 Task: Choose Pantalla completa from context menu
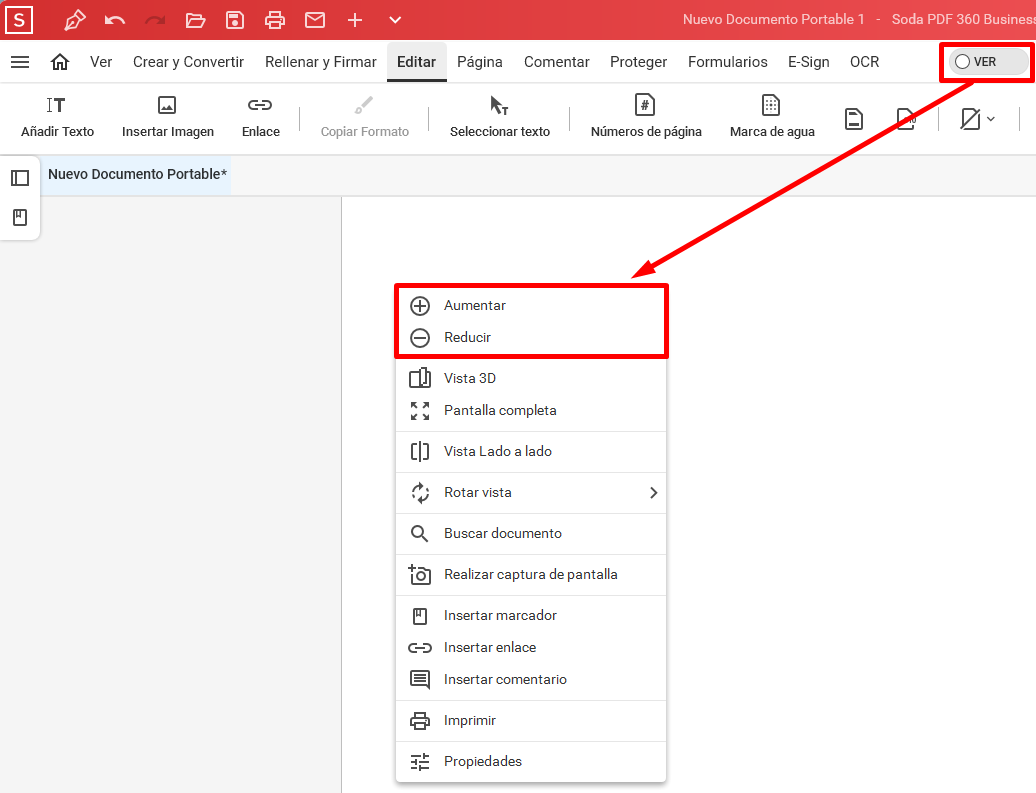[x=500, y=410]
